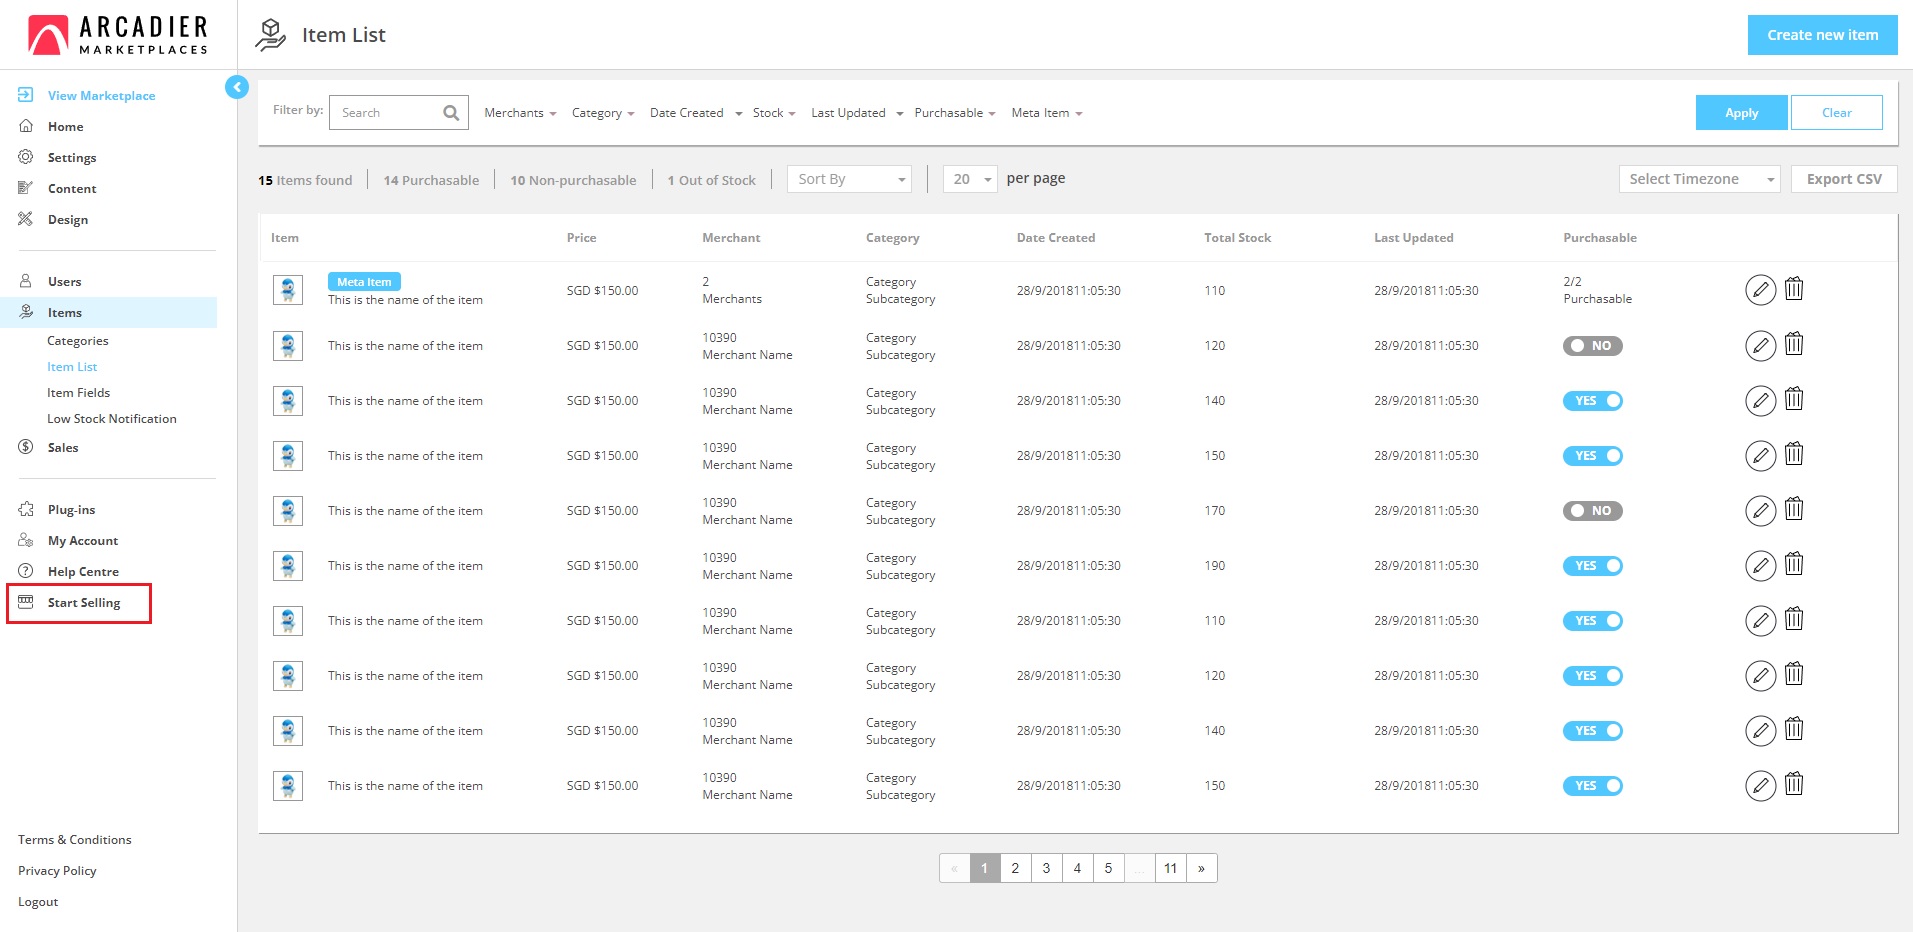Viewport: 1913px width, 932px height.
Task: Click the Create new item button
Action: [1822, 35]
